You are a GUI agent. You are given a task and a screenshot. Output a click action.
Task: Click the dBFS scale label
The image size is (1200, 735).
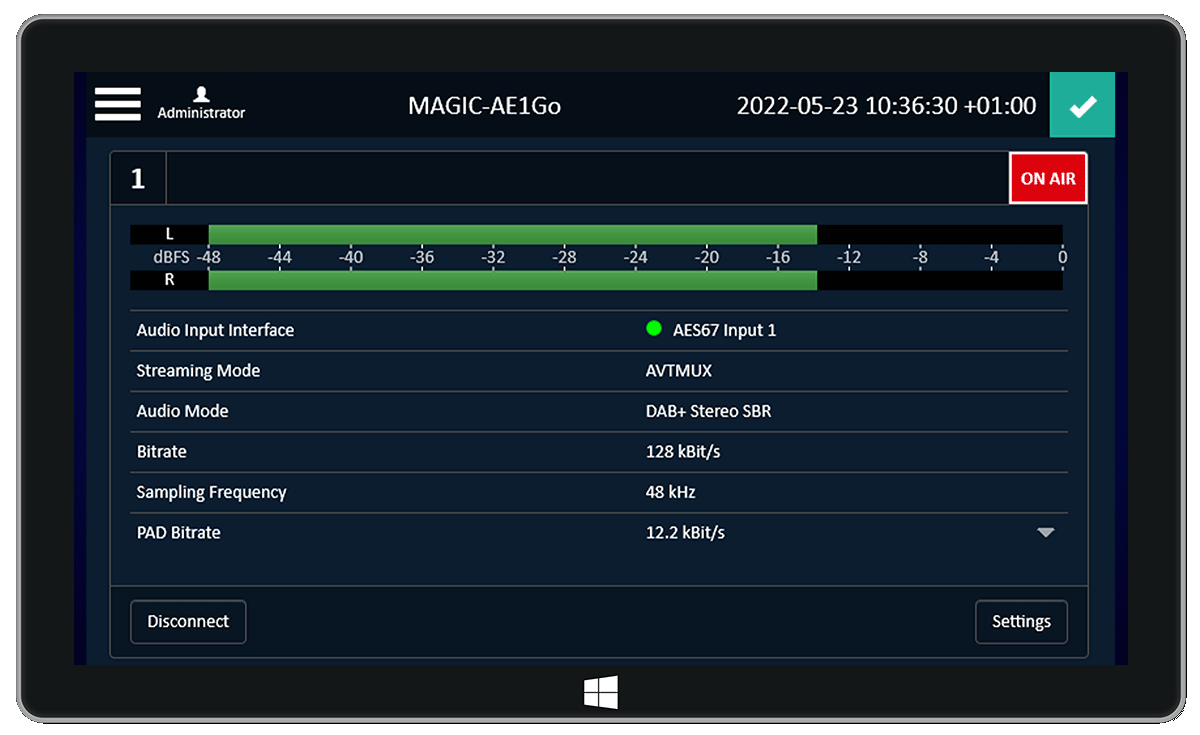tap(170, 257)
